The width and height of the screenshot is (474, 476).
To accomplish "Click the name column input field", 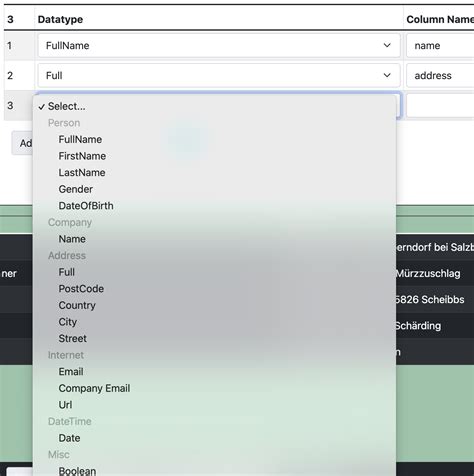I will coord(440,45).
